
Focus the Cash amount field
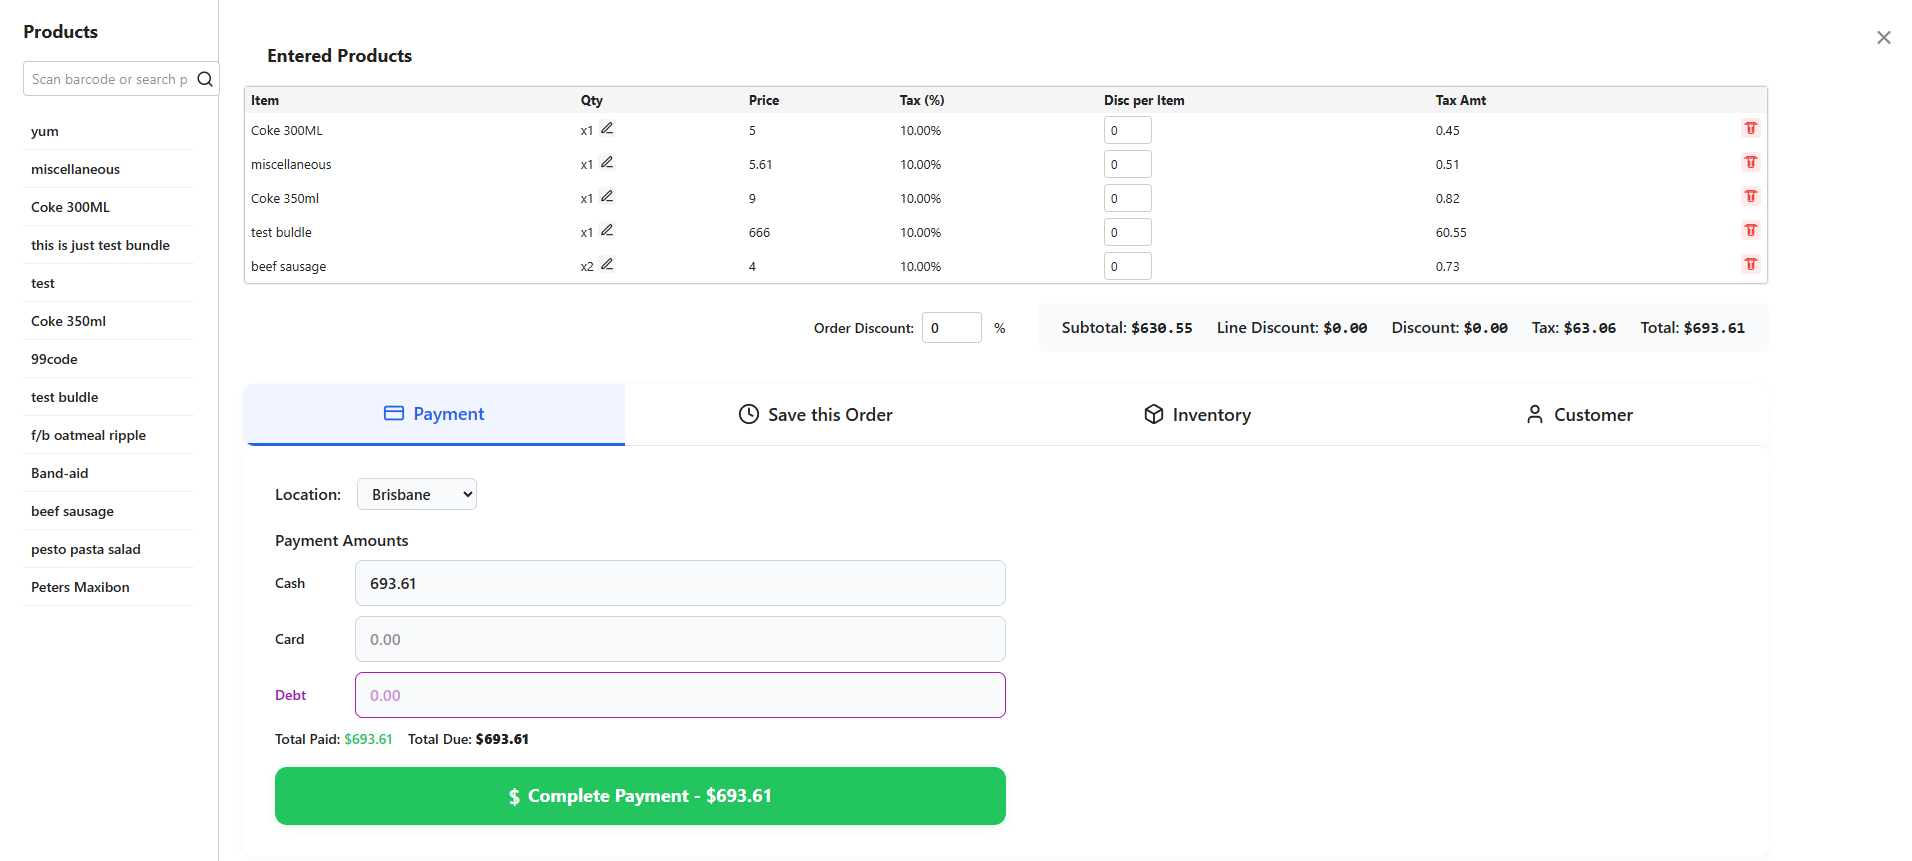click(680, 583)
